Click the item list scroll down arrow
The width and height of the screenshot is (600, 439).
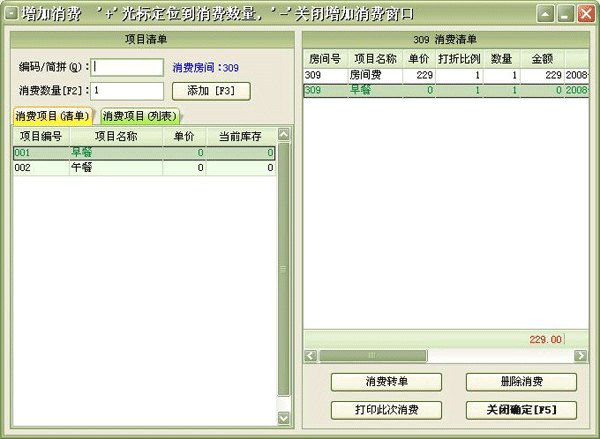[283, 417]
